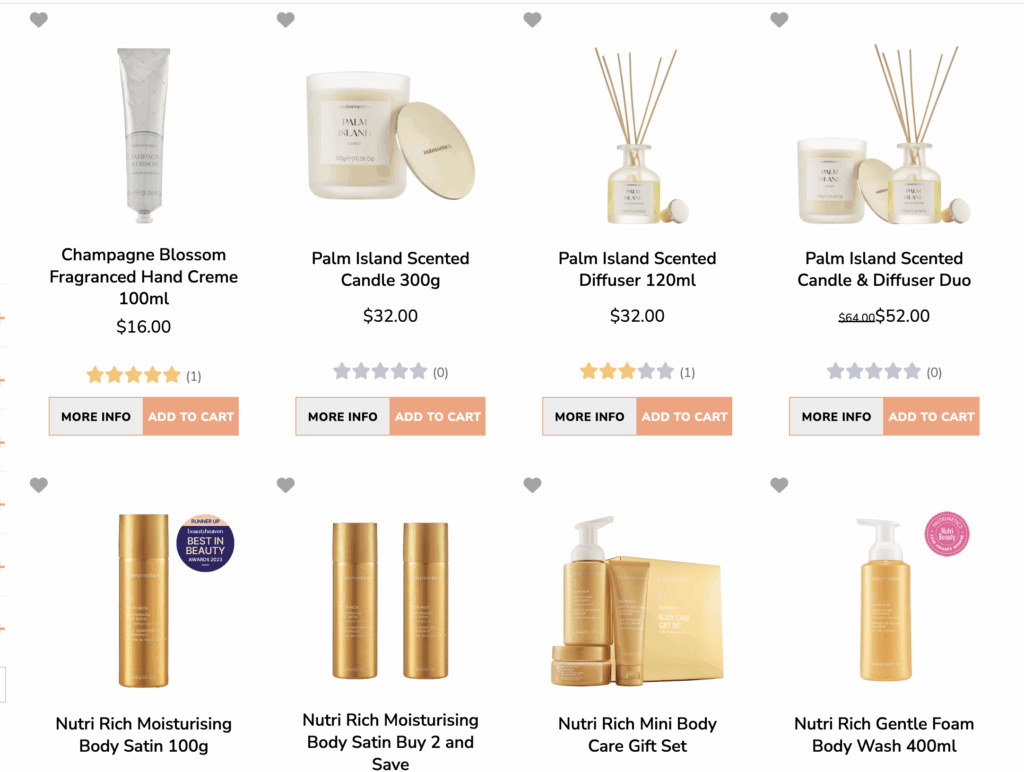Open three-star rating of Palm Island Diffuser
The height and width of the screenshot is (772, 1024).
pos(627,372)
